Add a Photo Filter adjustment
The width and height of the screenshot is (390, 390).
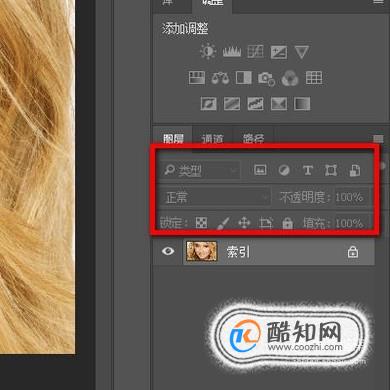tap(266, 78)
